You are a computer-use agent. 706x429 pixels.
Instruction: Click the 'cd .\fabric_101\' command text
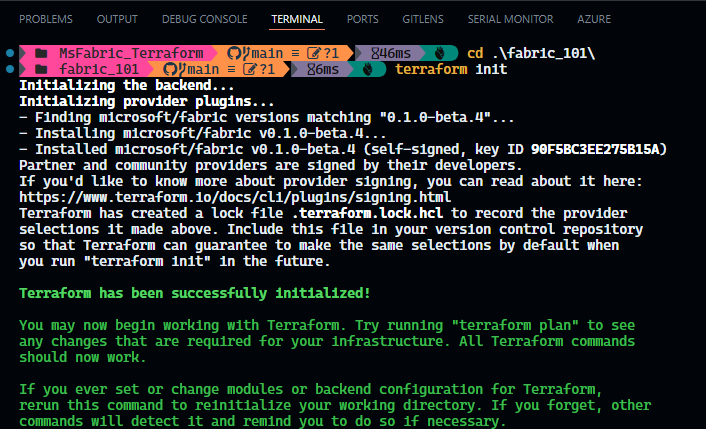(531, 53)
